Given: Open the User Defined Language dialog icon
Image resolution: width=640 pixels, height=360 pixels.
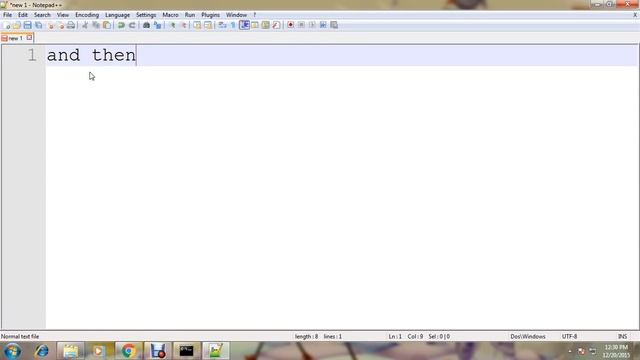Looking at the screenshot, I should coord(255,25).
